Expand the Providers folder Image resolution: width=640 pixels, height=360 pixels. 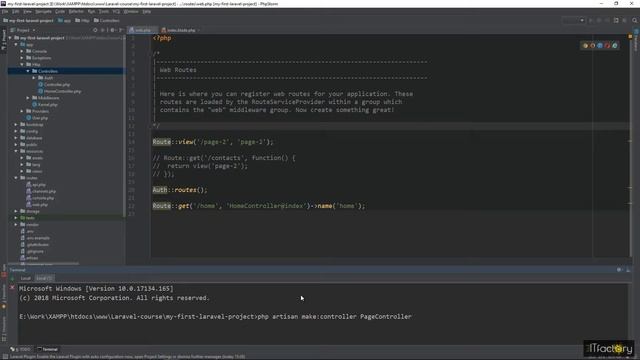pos(22,111)
